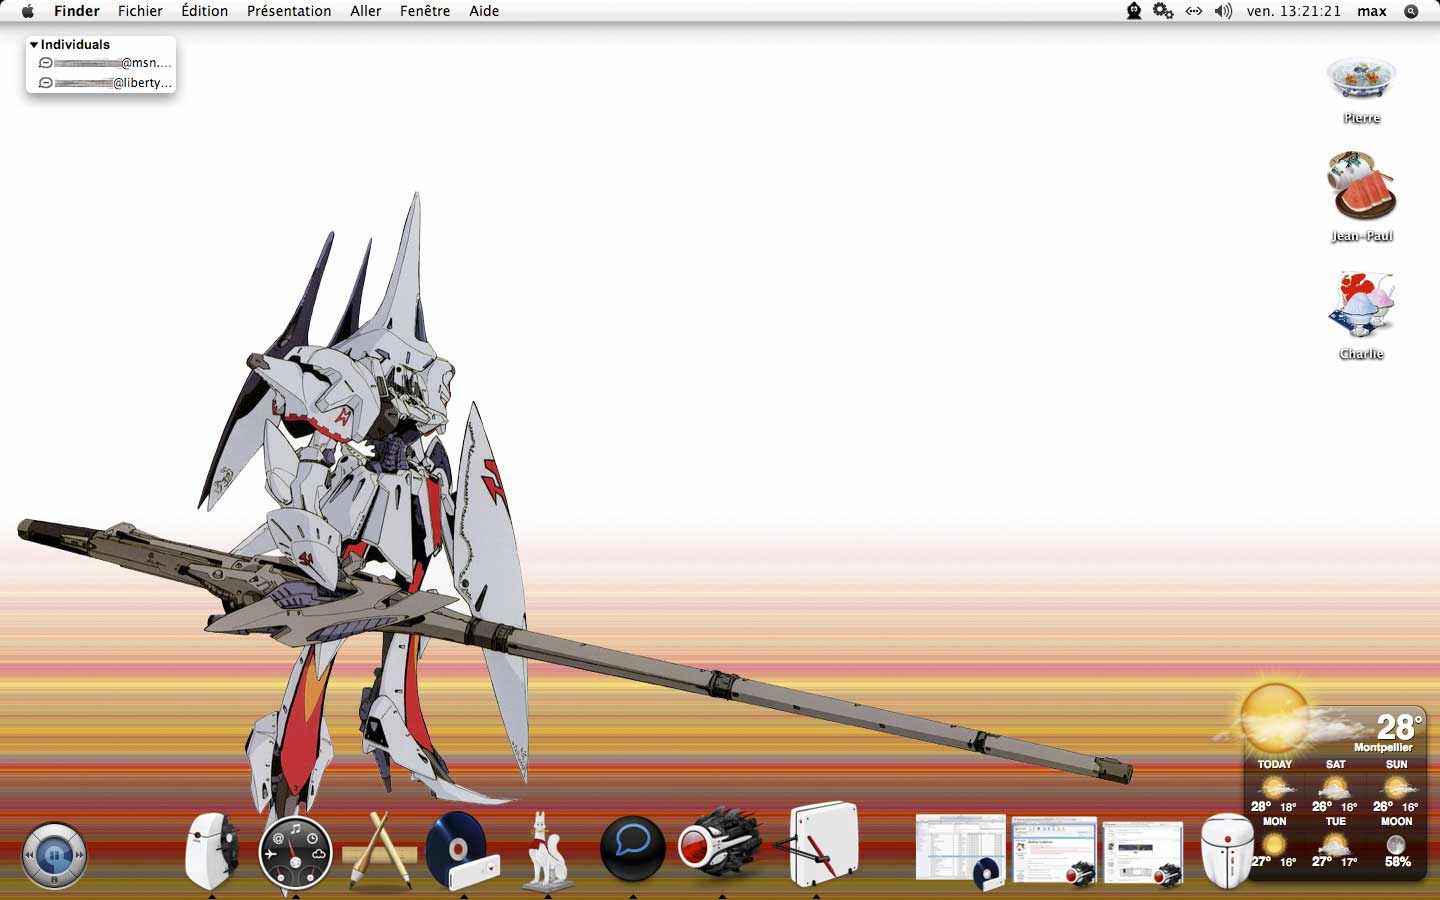Click the TODAY forecast icon
The image size is (1440, 900).
(1274, 788)
